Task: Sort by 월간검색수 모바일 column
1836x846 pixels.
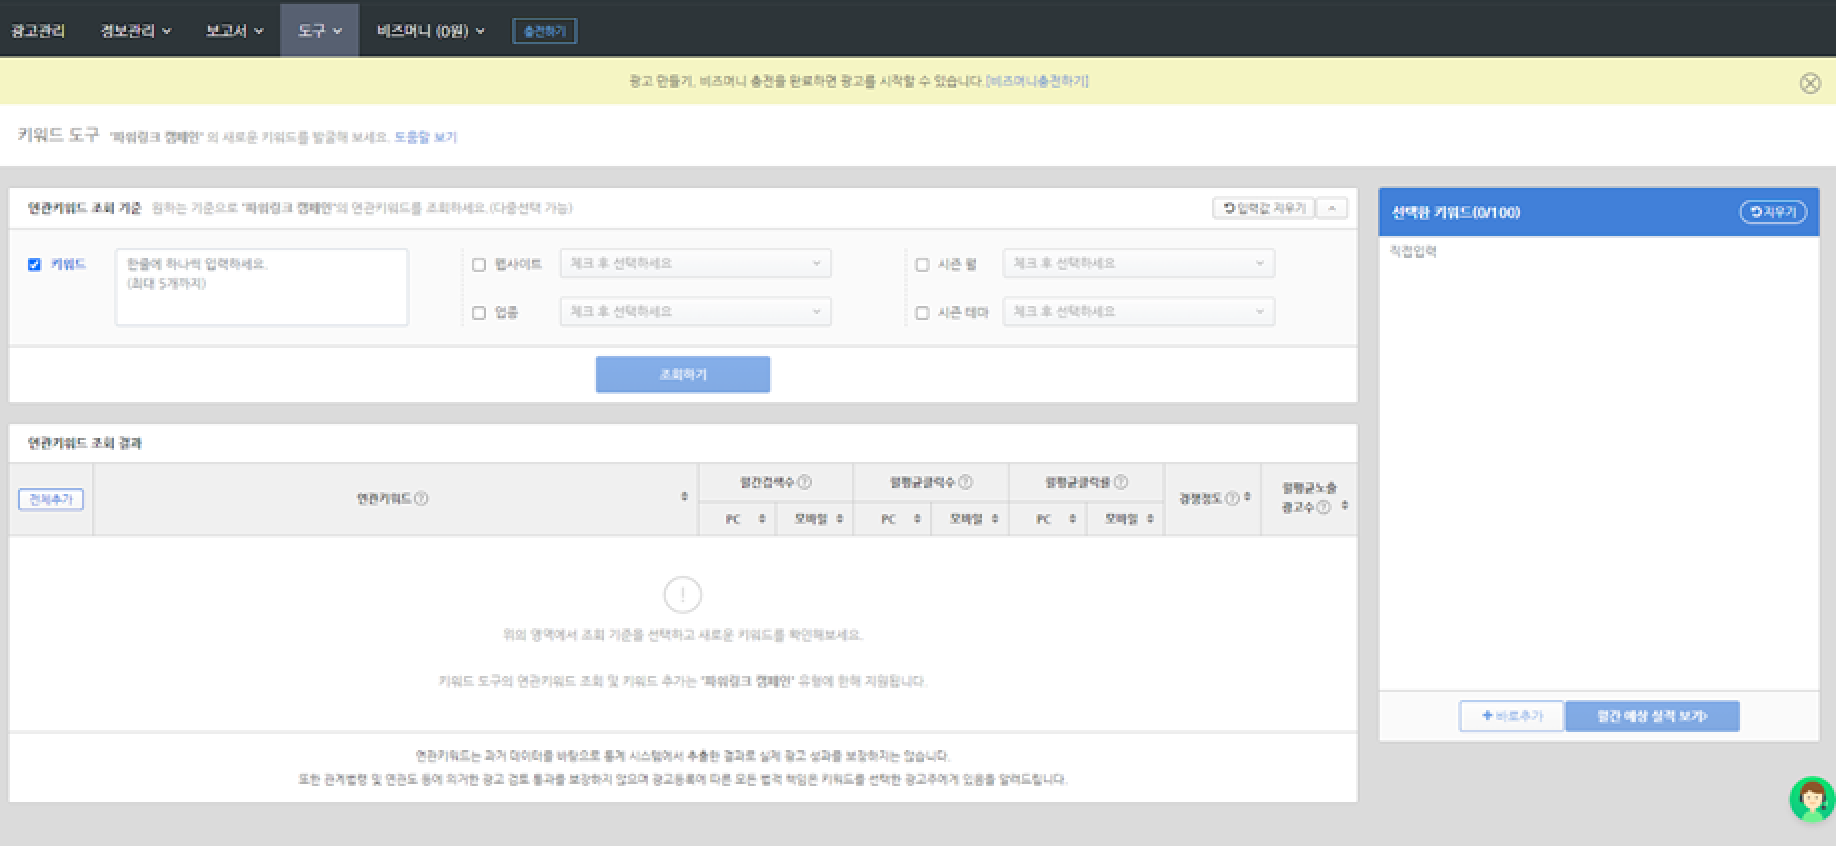Action: point(840,519)
